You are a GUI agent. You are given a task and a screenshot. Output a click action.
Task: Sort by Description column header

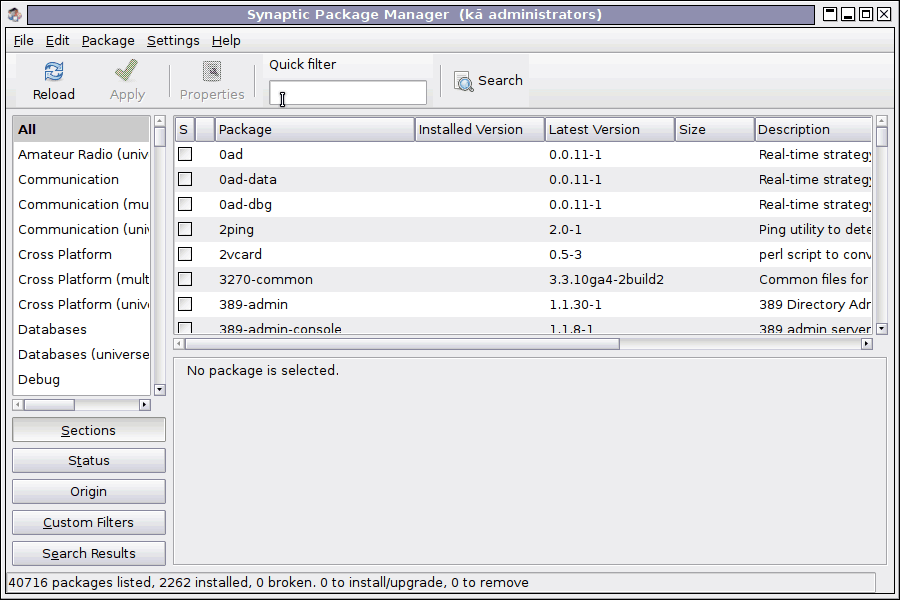[x=813, y=129]
